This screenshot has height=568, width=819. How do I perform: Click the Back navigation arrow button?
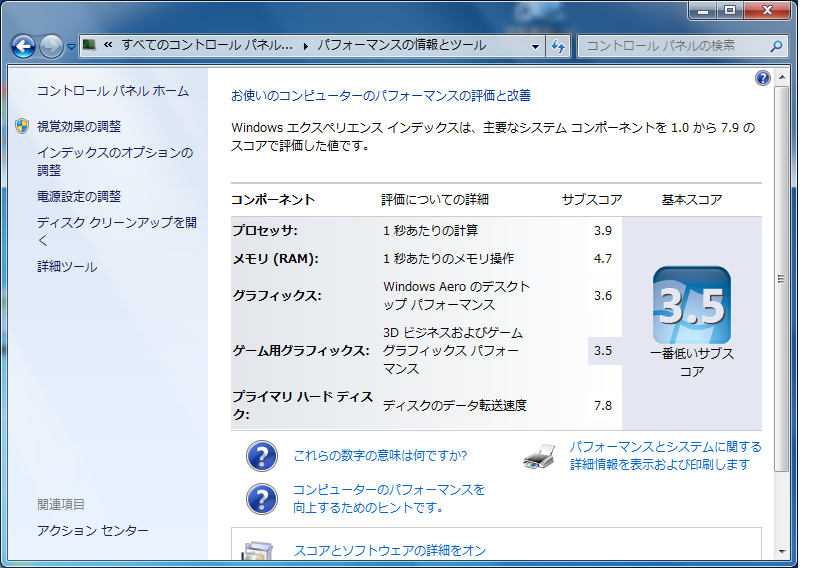[x=24, y=46]
